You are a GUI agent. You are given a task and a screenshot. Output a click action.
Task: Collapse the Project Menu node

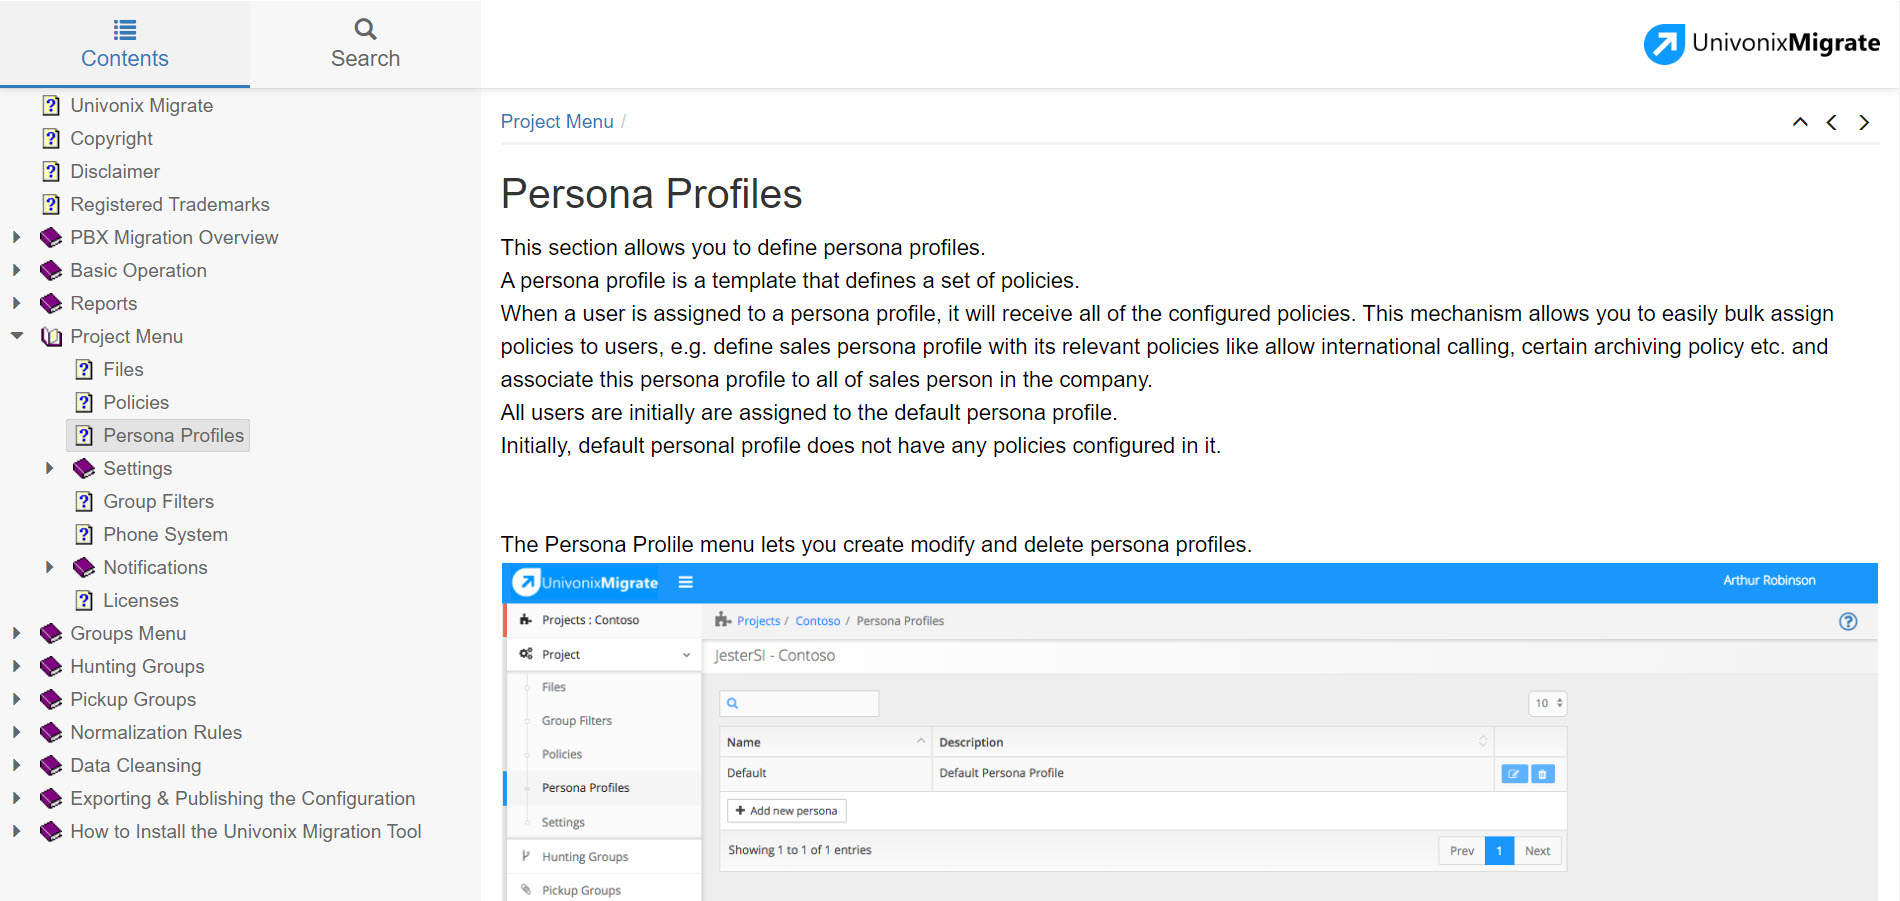coord(16,336)
